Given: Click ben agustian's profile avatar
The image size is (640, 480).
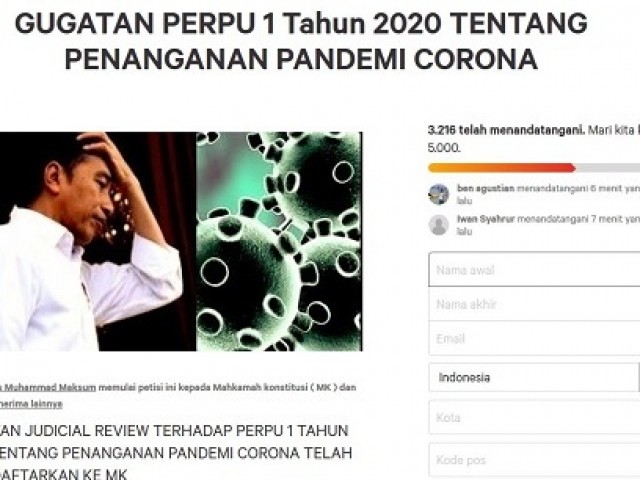Looking at the screenshot, I should pyautogui.click(x=439, y=194).
